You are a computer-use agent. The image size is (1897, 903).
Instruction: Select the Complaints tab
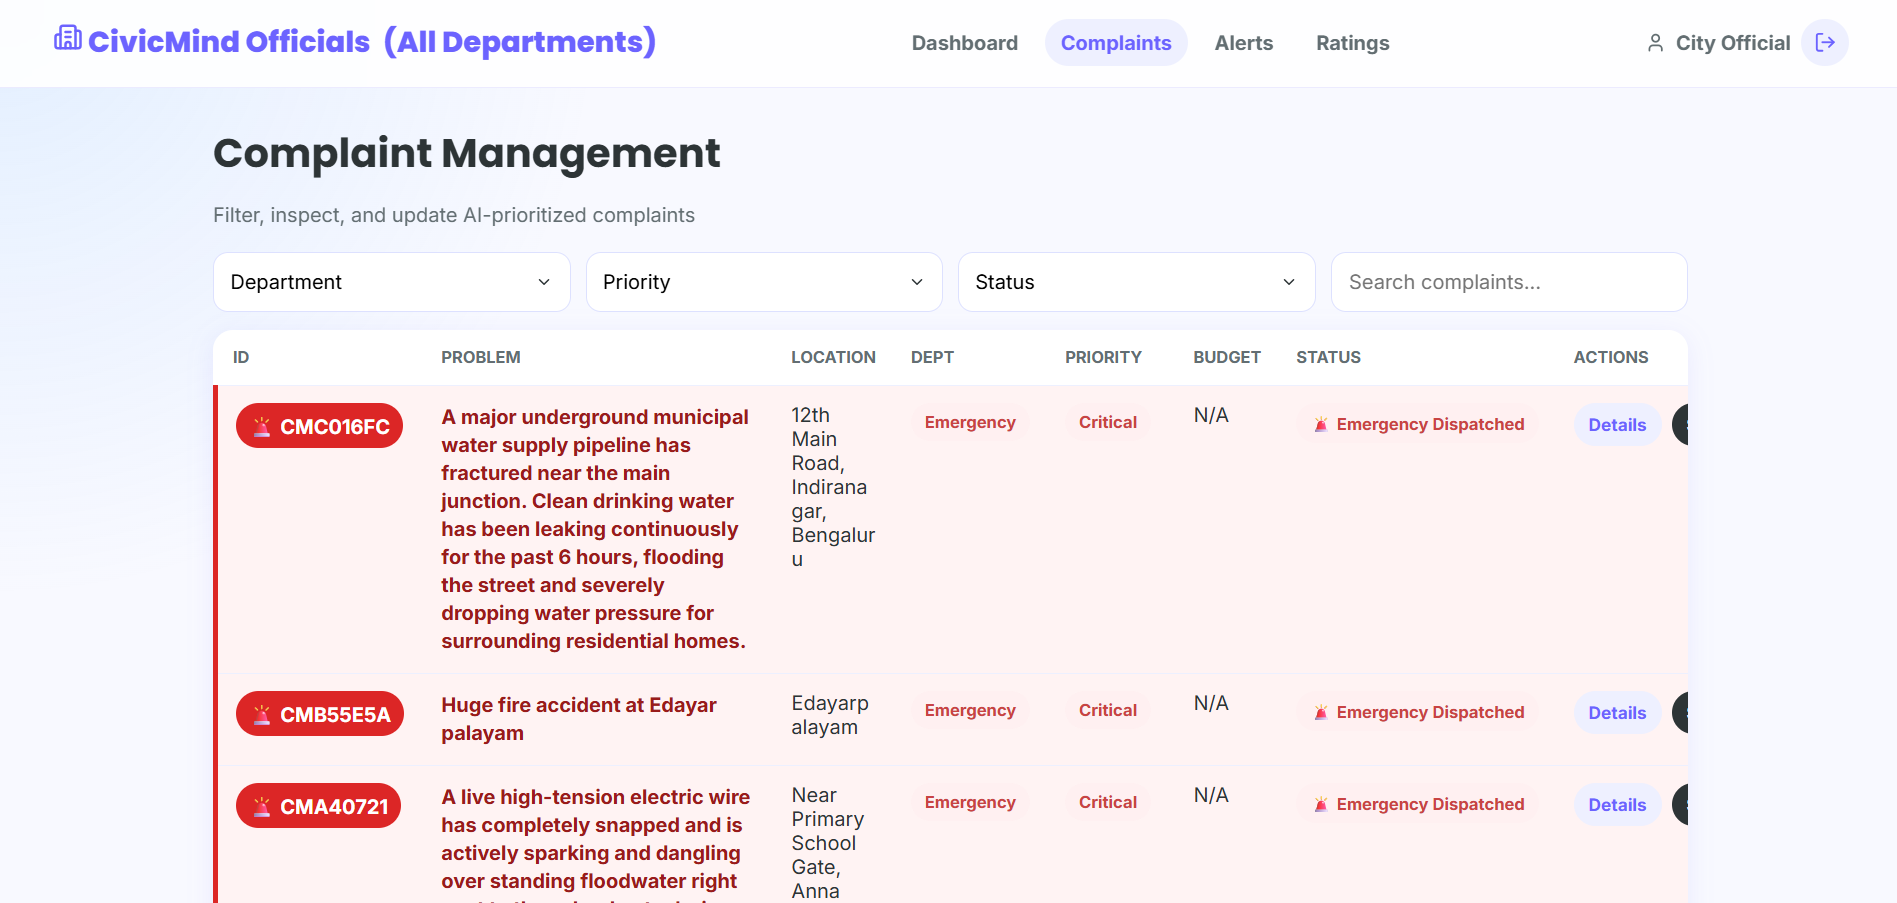click(x=1116, y=43)
